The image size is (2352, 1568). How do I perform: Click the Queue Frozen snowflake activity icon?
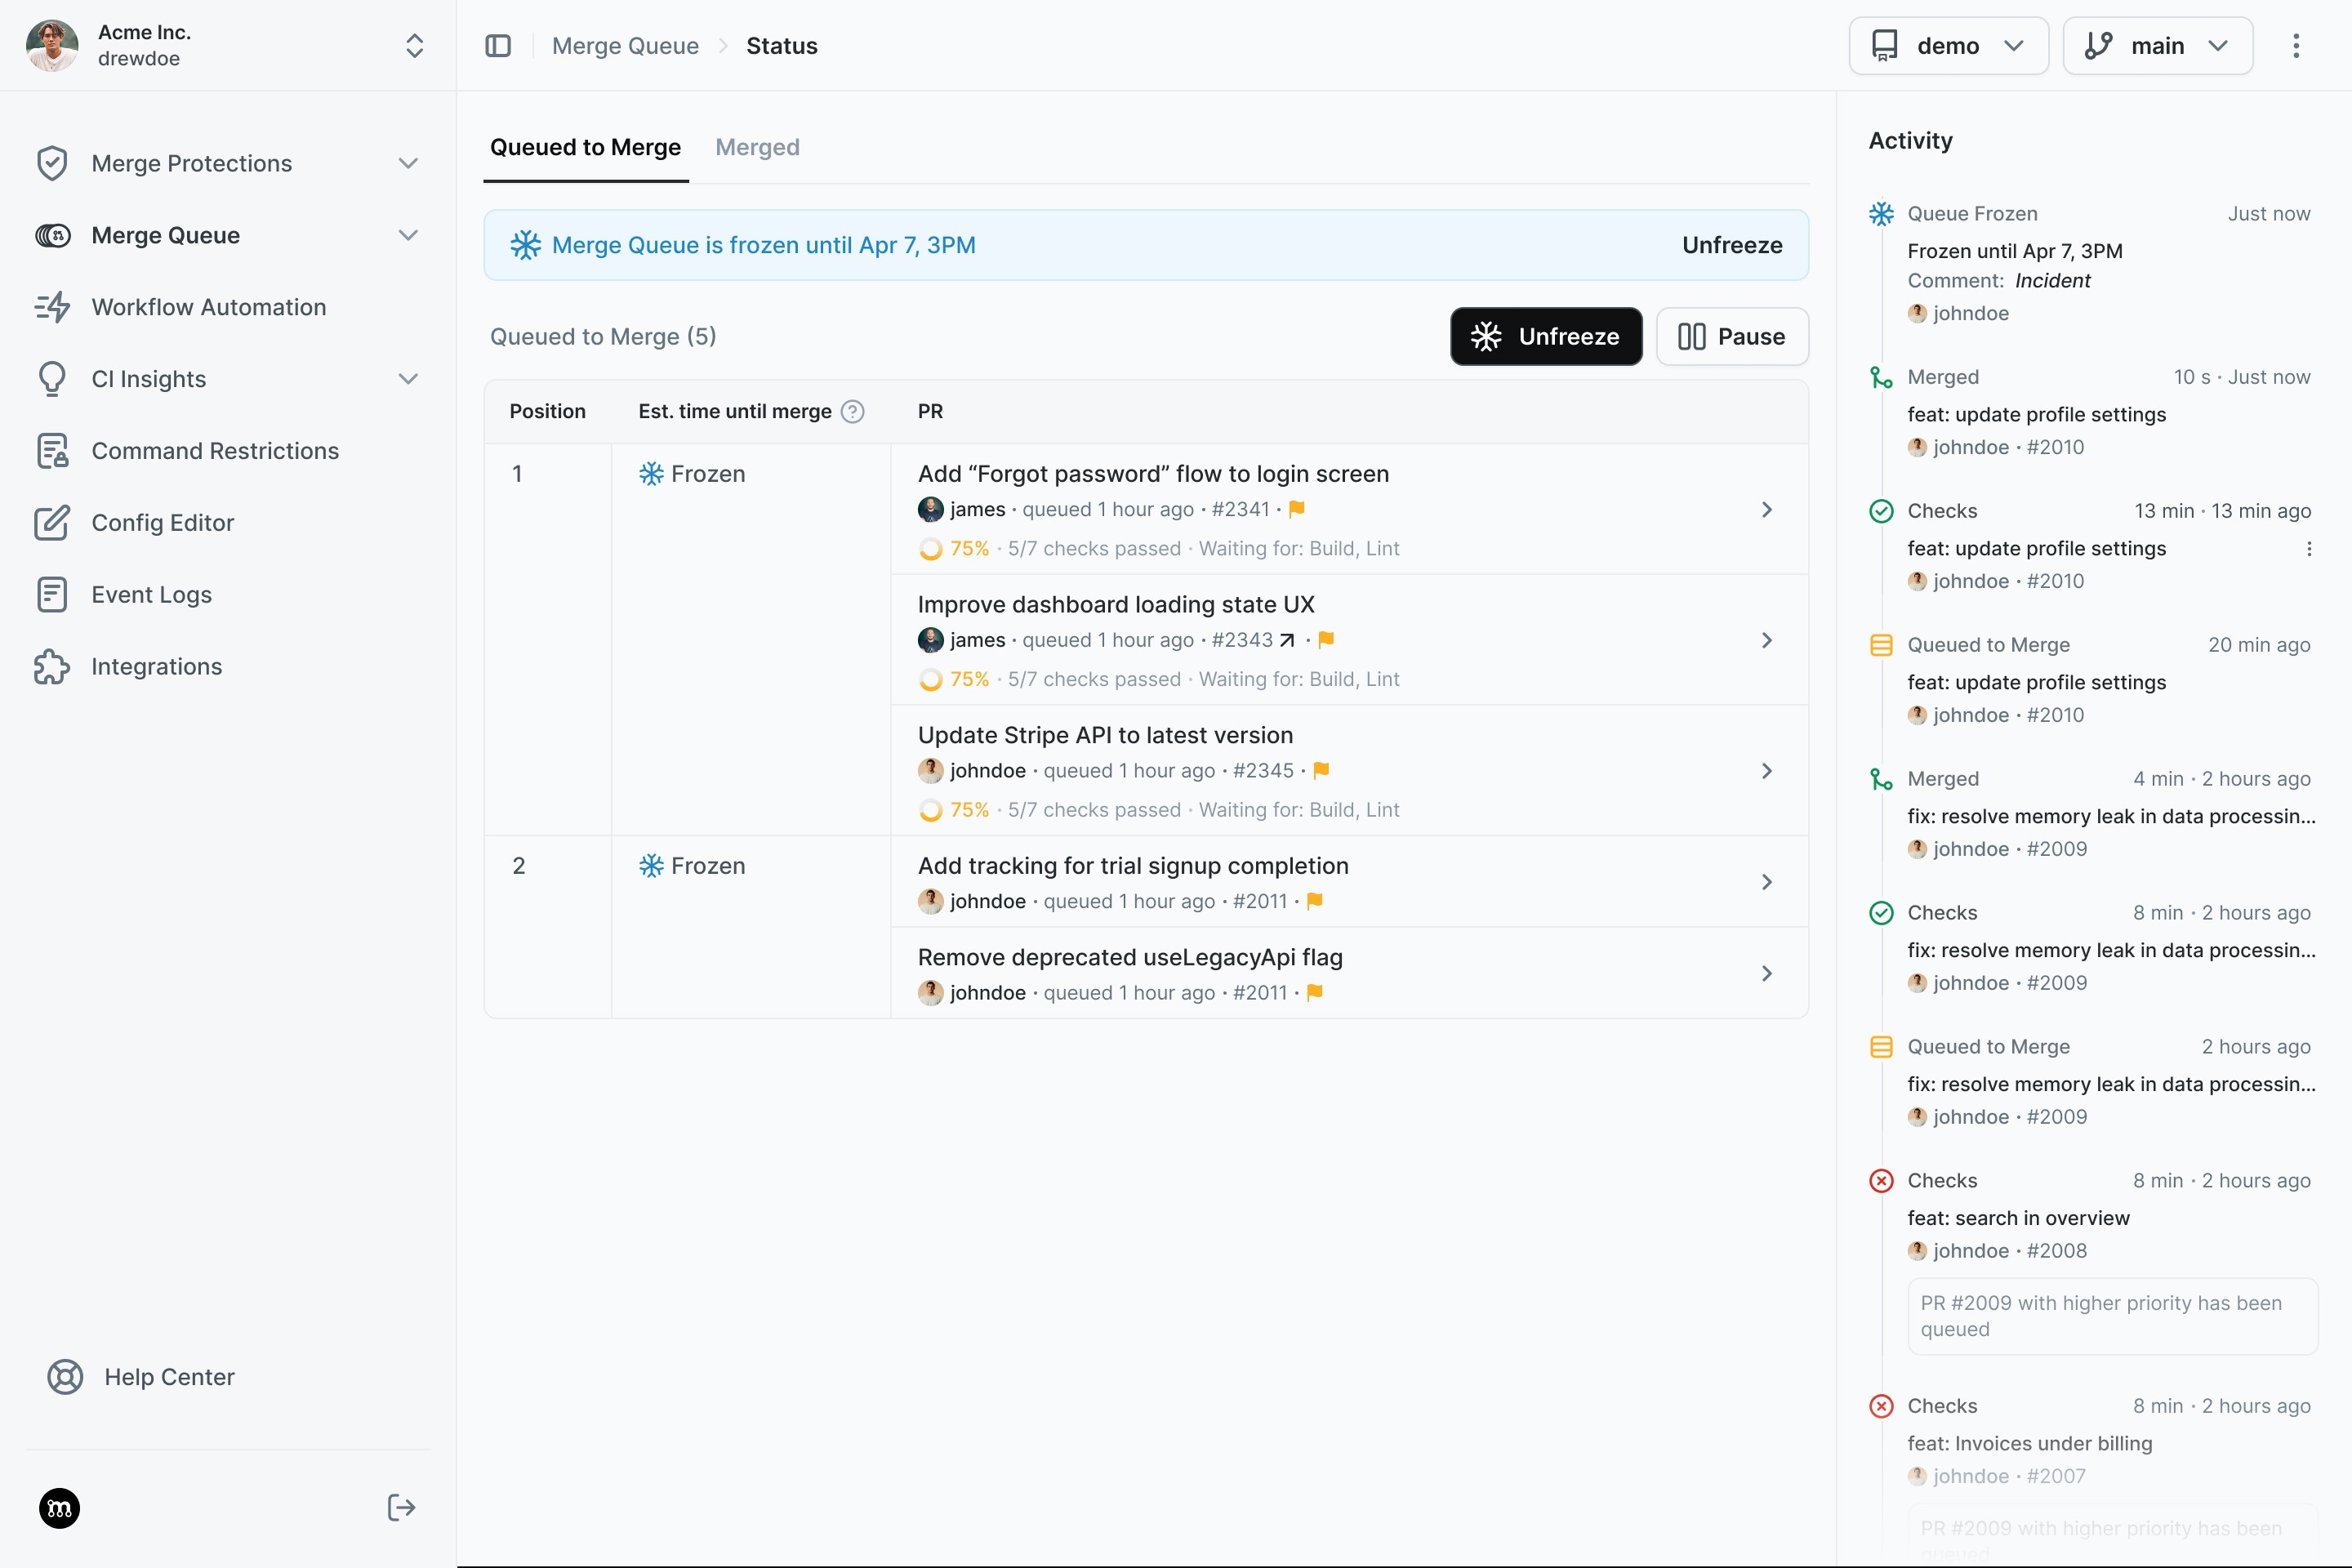1881,214
